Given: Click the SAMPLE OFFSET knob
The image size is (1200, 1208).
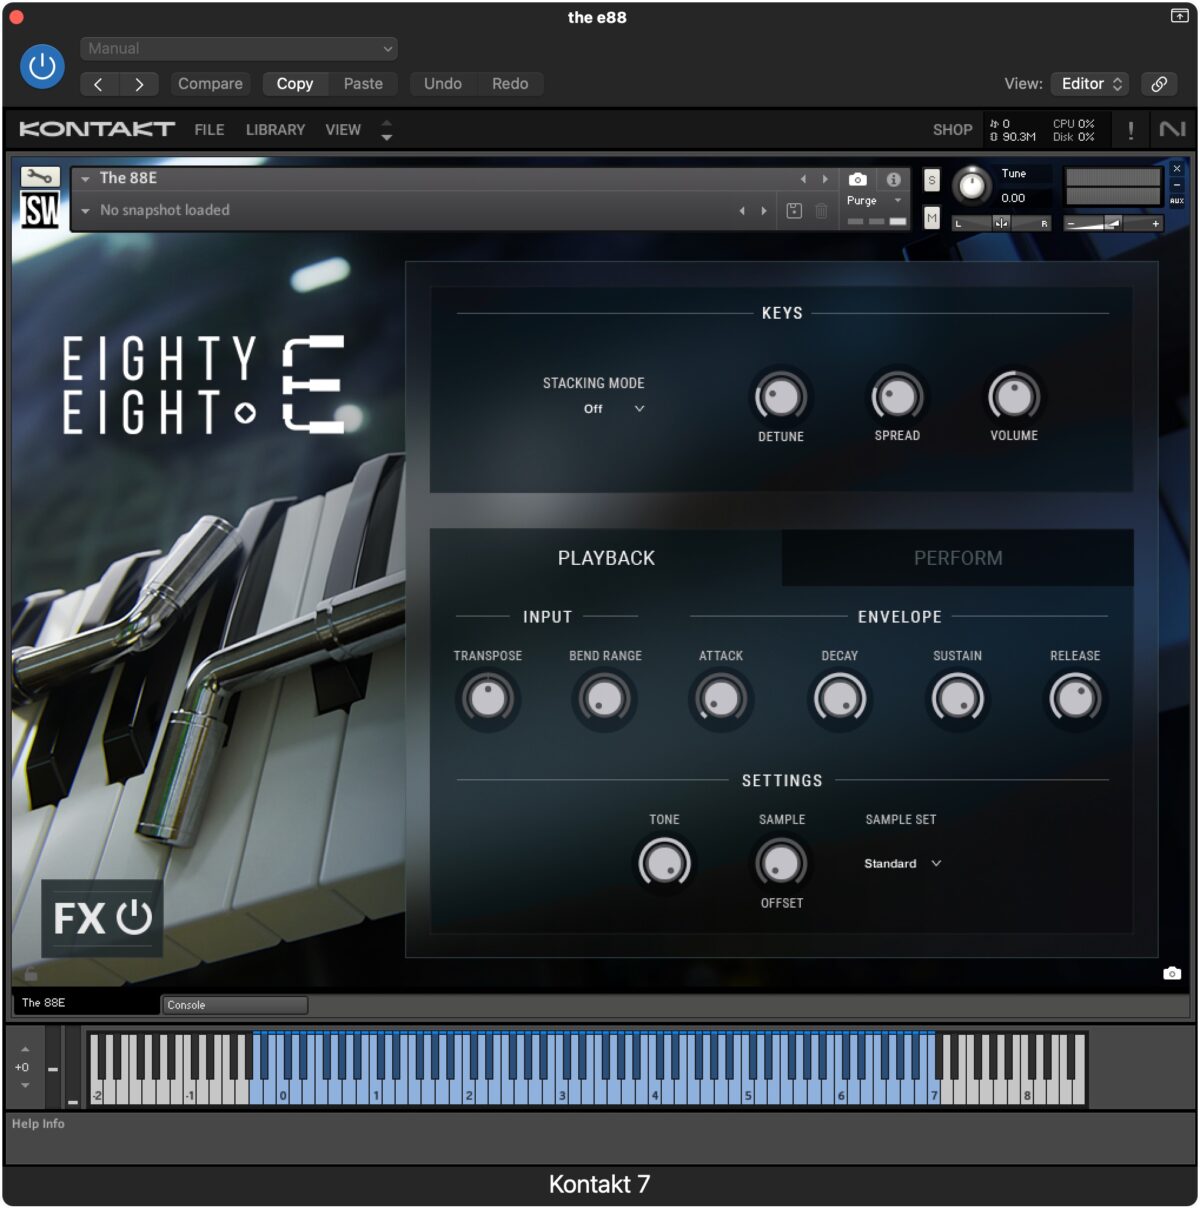Looking at the screenshot, I should 781,863.
